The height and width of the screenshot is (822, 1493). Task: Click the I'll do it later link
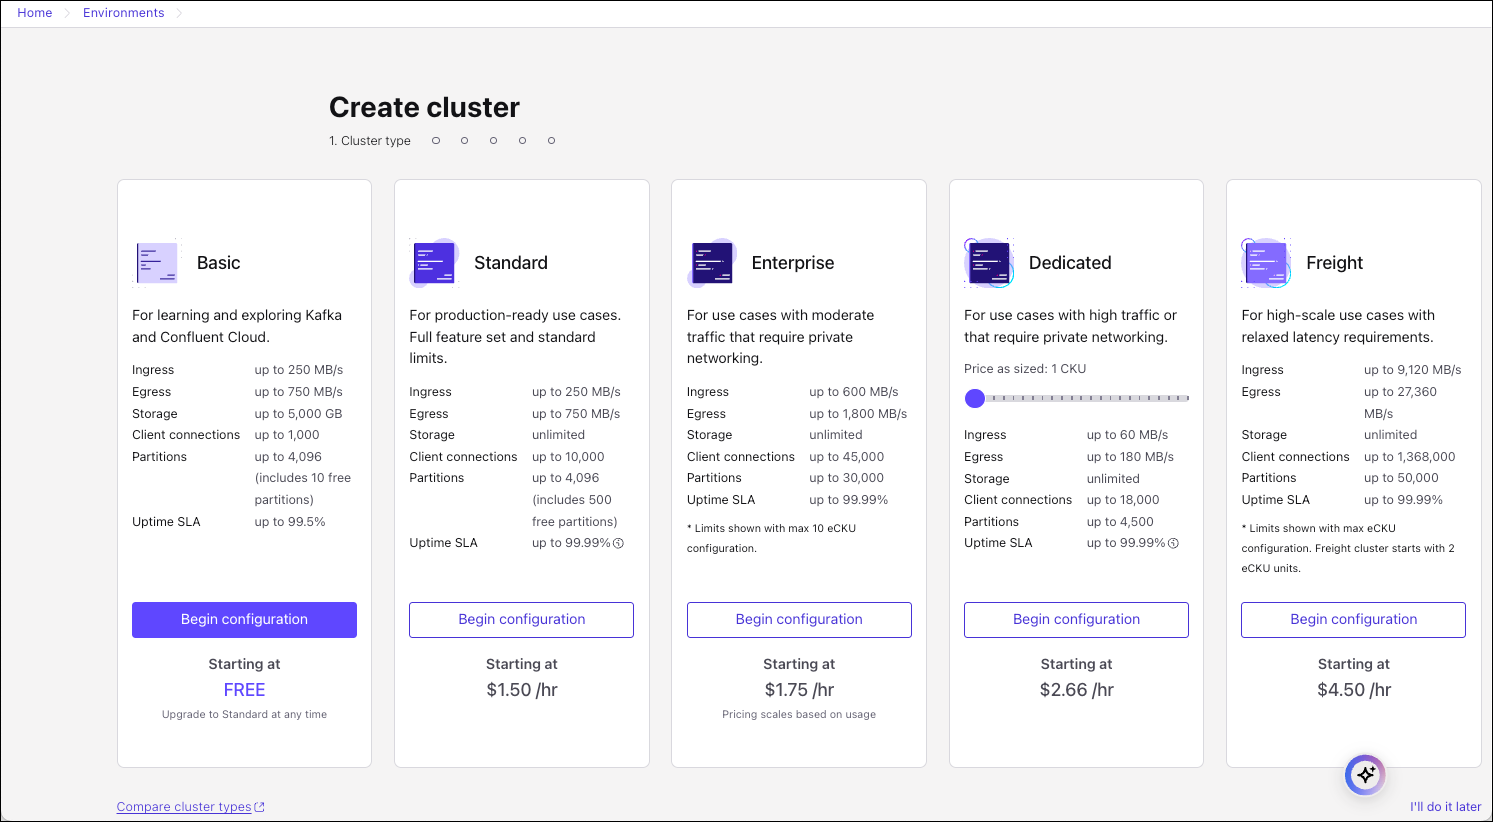(x=1445, y=807)
